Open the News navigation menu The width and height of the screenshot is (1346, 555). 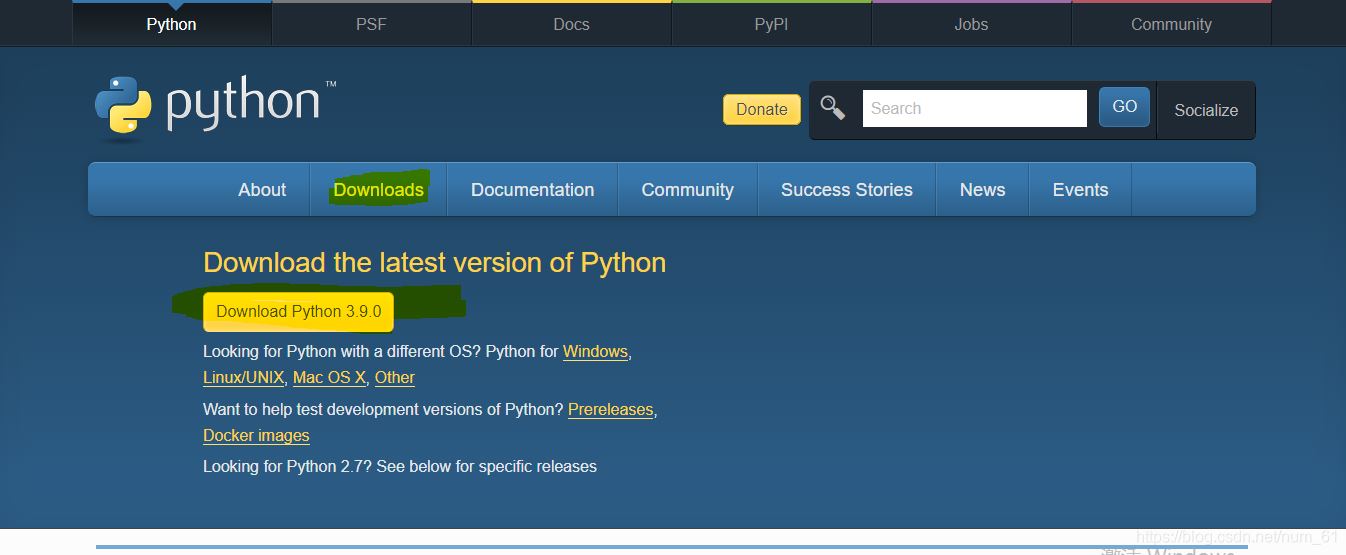(982, 190)
